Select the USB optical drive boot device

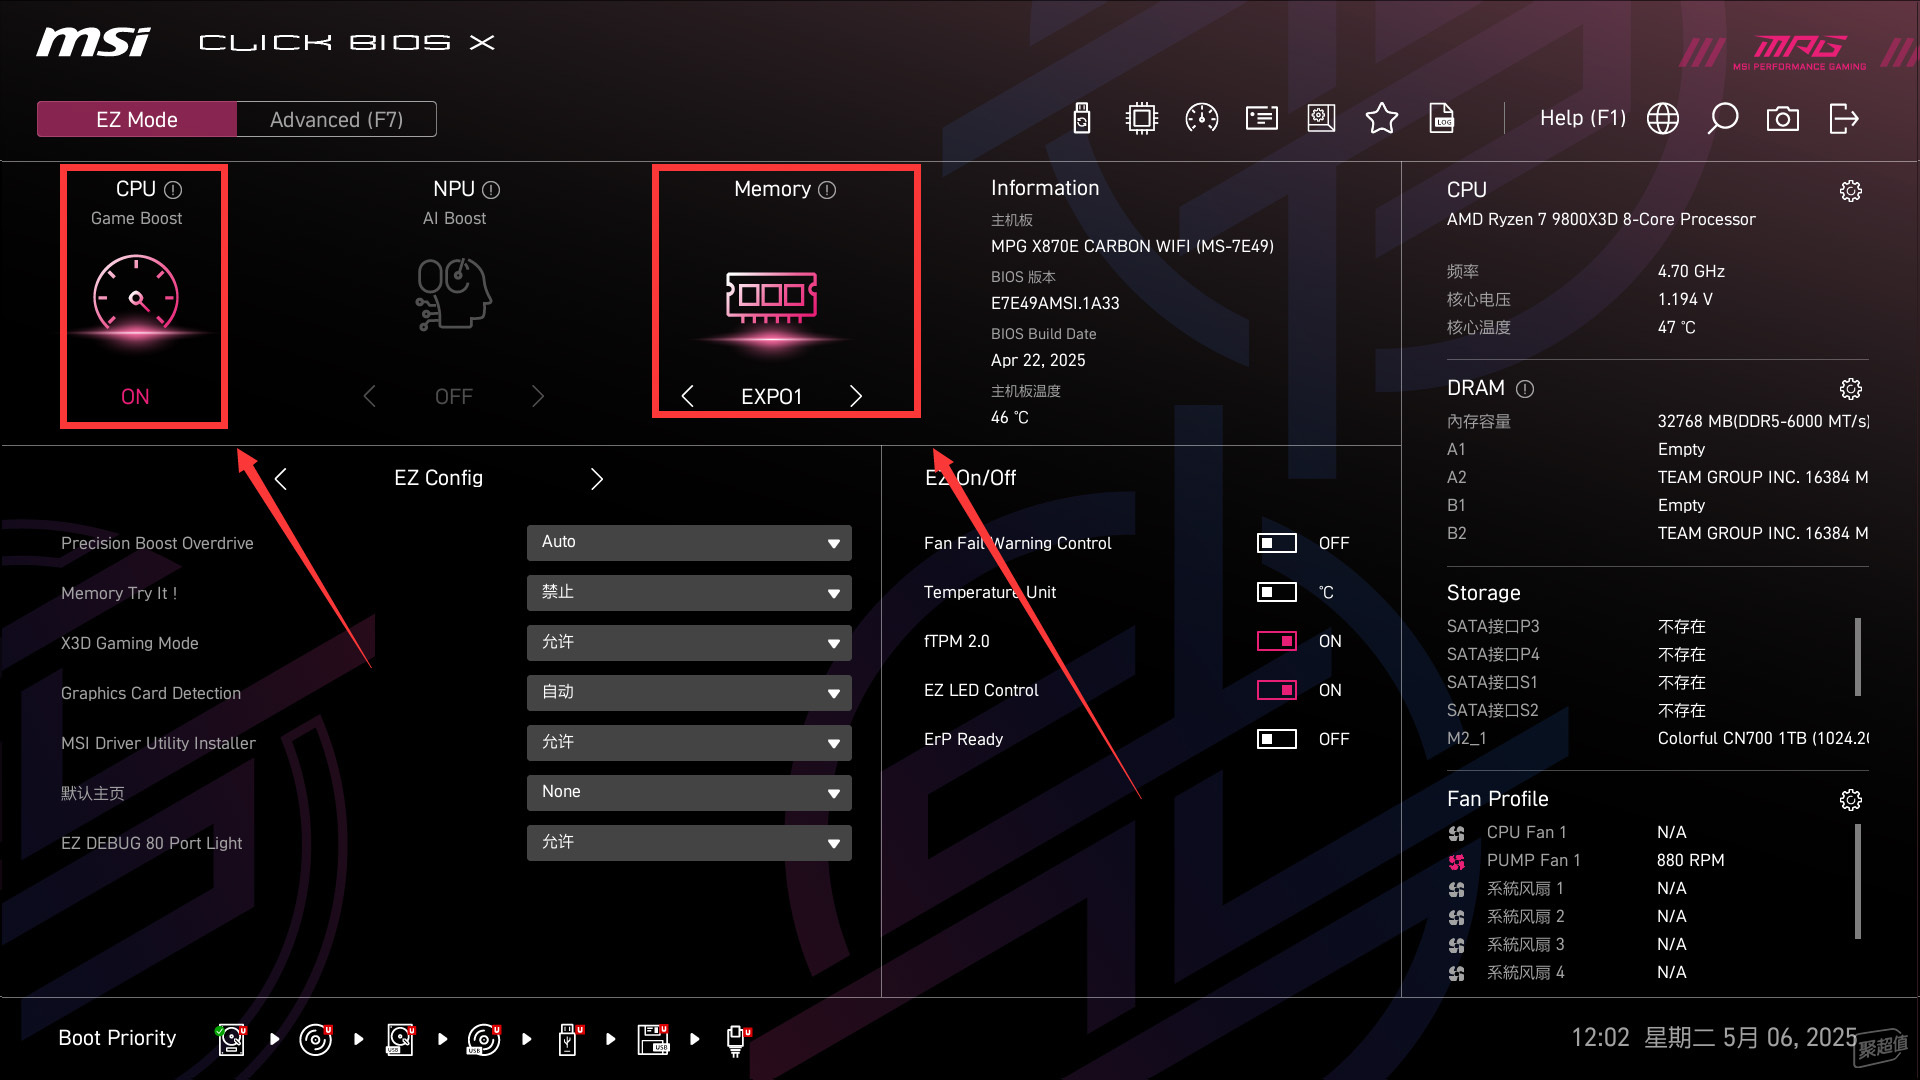484,1039
